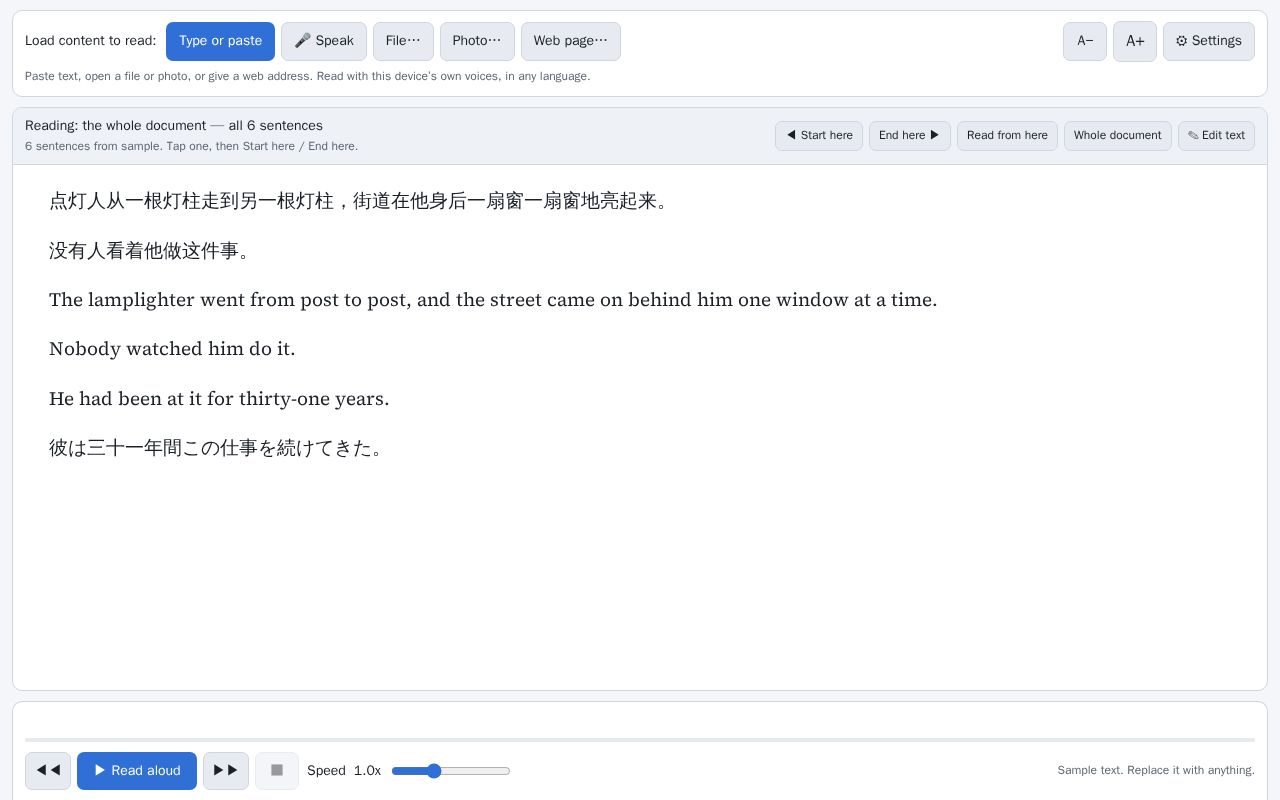Select sentence "Nobody watched him do it."

[x=172, y=349]
